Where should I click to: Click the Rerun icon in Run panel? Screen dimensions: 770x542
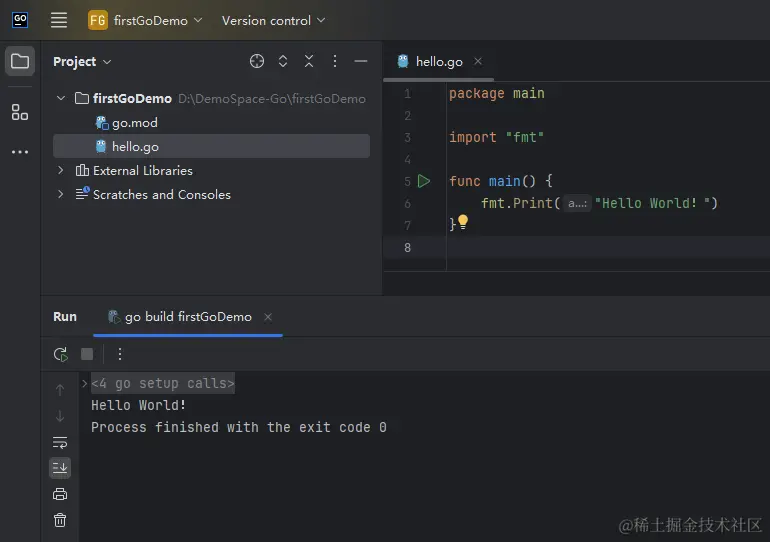pos(61,354)
